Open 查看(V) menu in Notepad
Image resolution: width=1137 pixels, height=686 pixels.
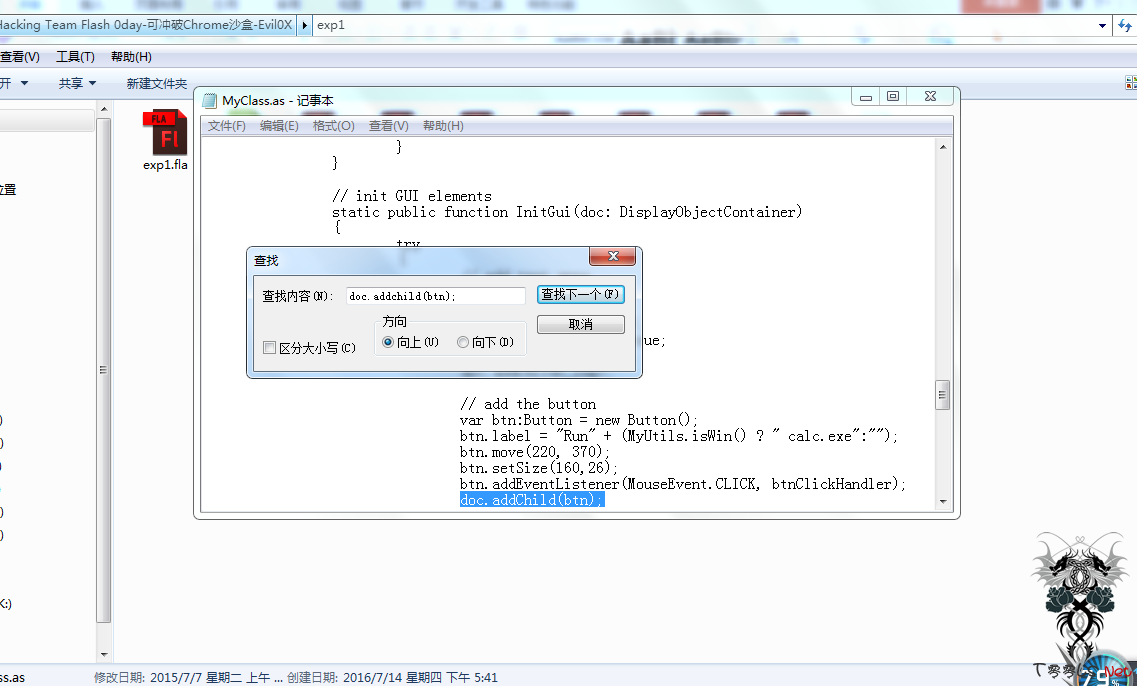click(x=389, y=126)
